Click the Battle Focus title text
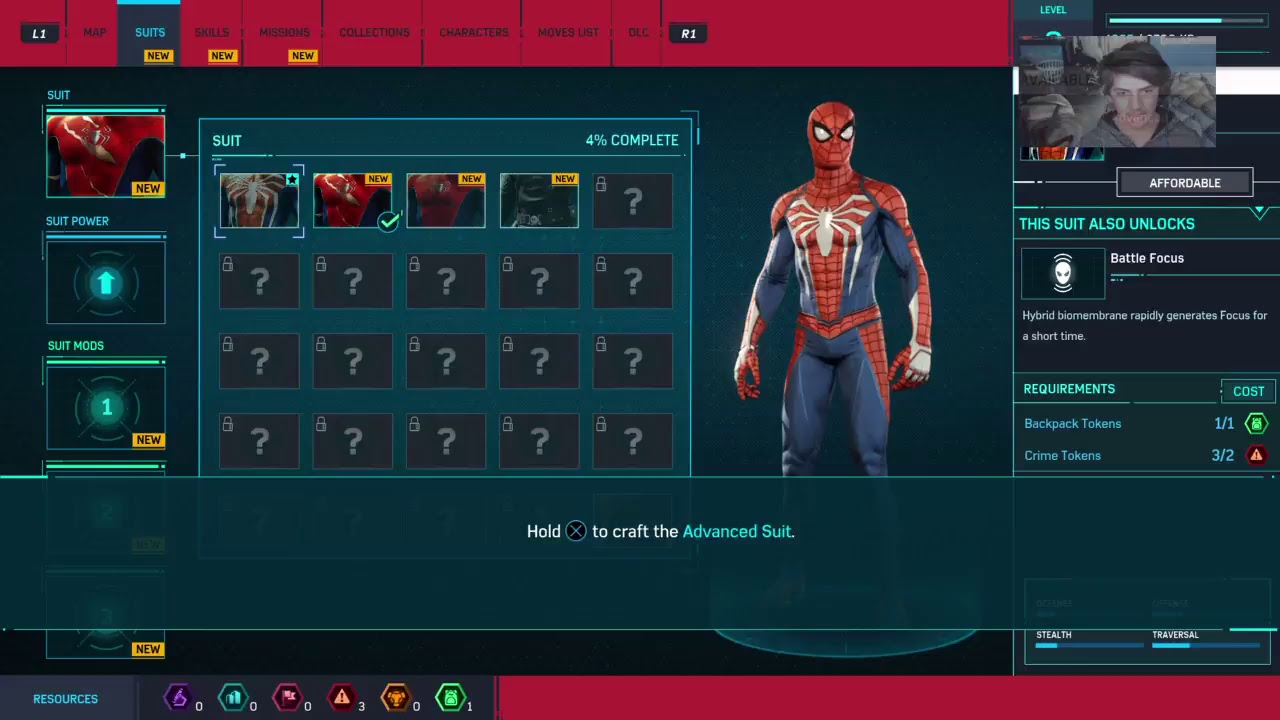The width and height of the screenshot is (1280, 720). click(1147, 258)
